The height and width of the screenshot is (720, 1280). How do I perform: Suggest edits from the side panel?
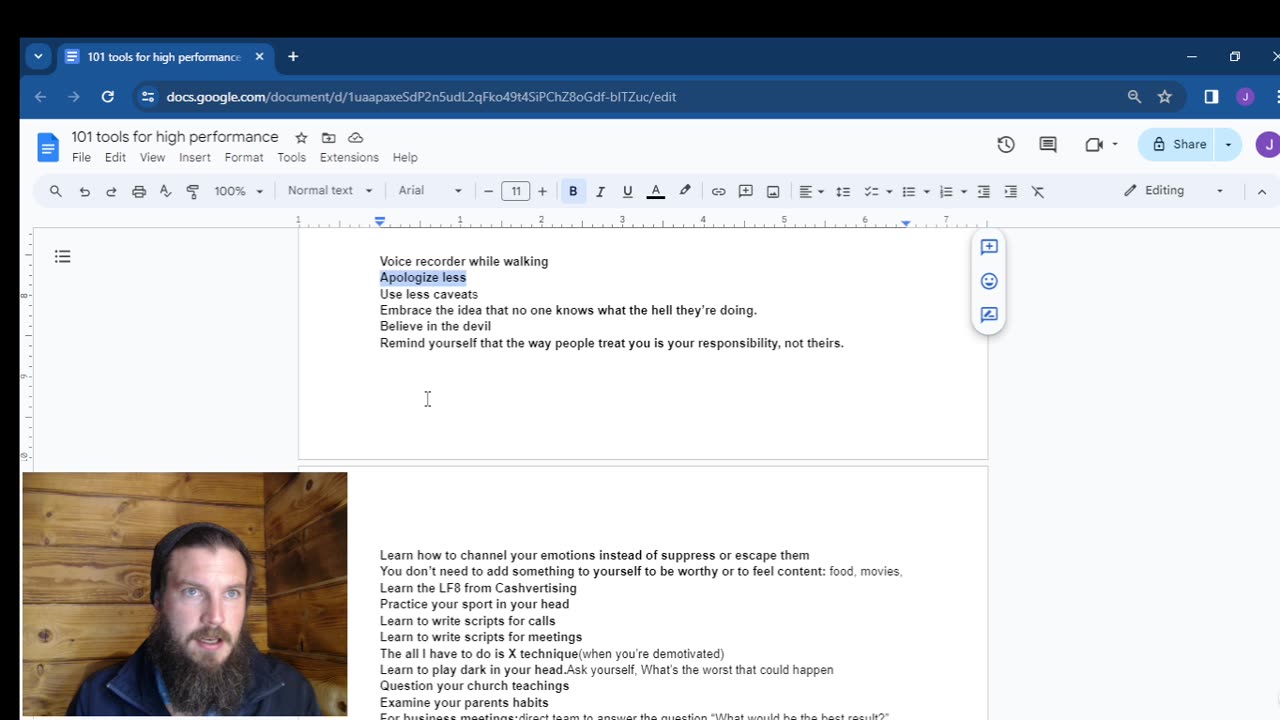click(989, 315)
